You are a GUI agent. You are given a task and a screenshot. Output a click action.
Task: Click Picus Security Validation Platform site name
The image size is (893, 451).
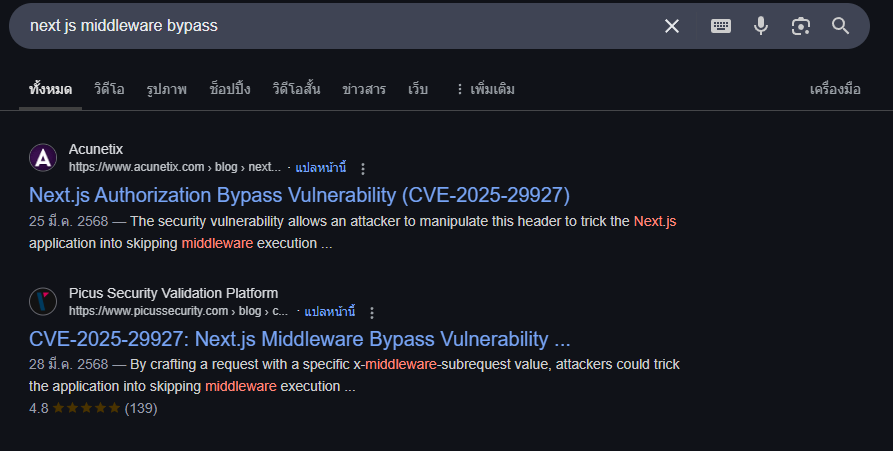pyautogui.click(x=174, y=293)
